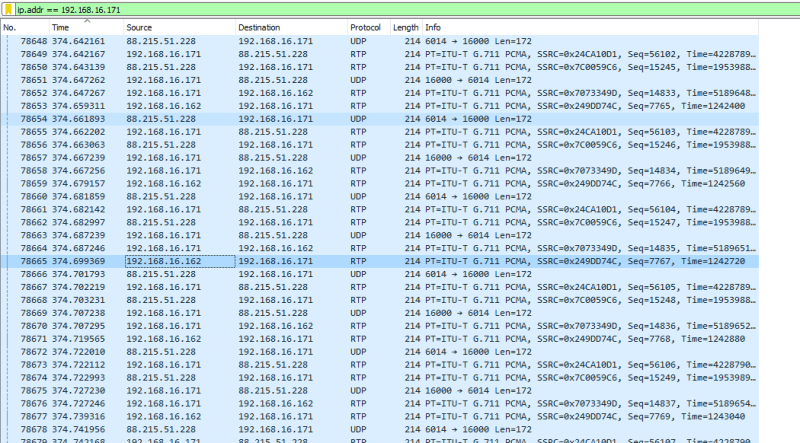Select packet row 78675
This screenshot has width=800, height=443.
click(x=380, y=390)
